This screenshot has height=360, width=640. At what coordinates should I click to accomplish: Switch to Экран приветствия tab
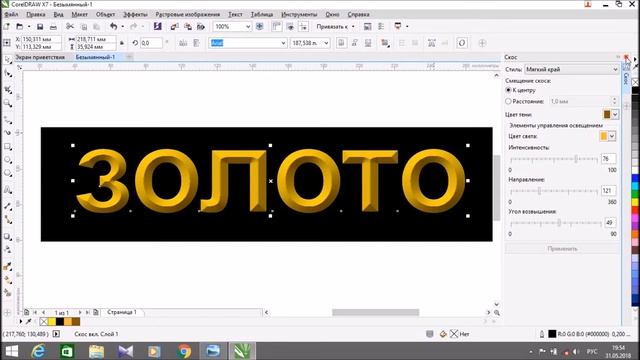tap(40, 57)
